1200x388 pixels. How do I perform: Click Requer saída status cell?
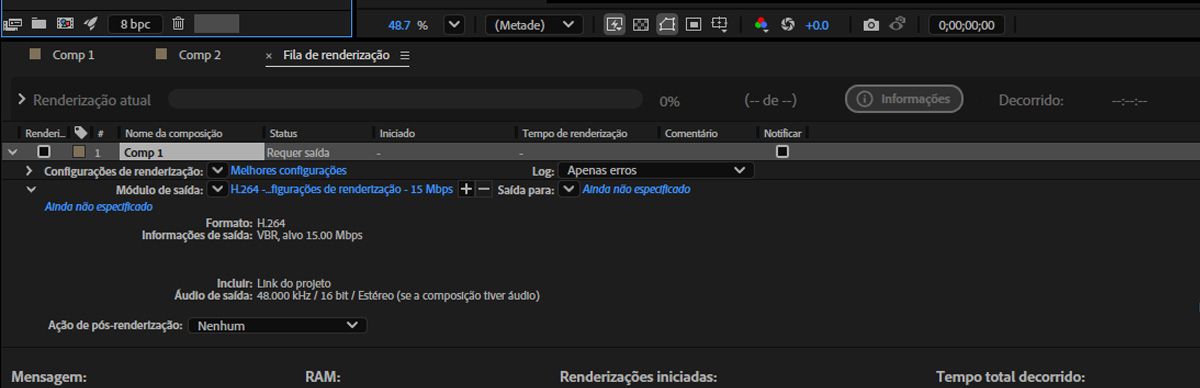point(299,153)
